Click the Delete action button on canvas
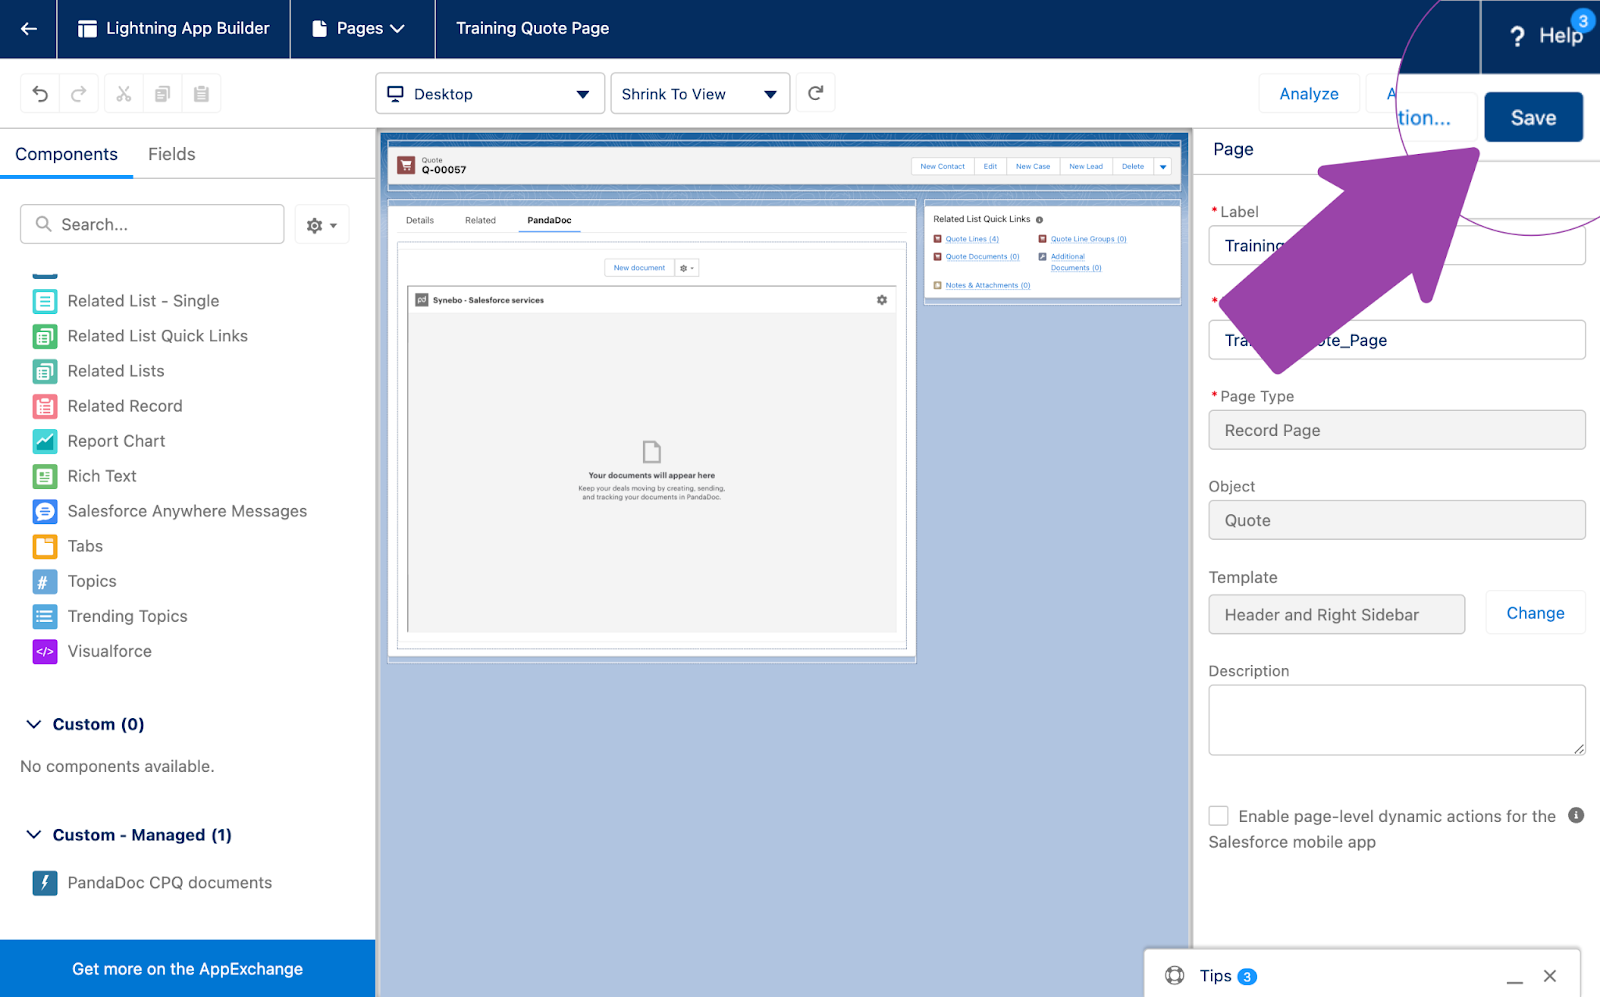Image resolution: width=1600 pixels, height=997 pixels. pos(1133,167)
